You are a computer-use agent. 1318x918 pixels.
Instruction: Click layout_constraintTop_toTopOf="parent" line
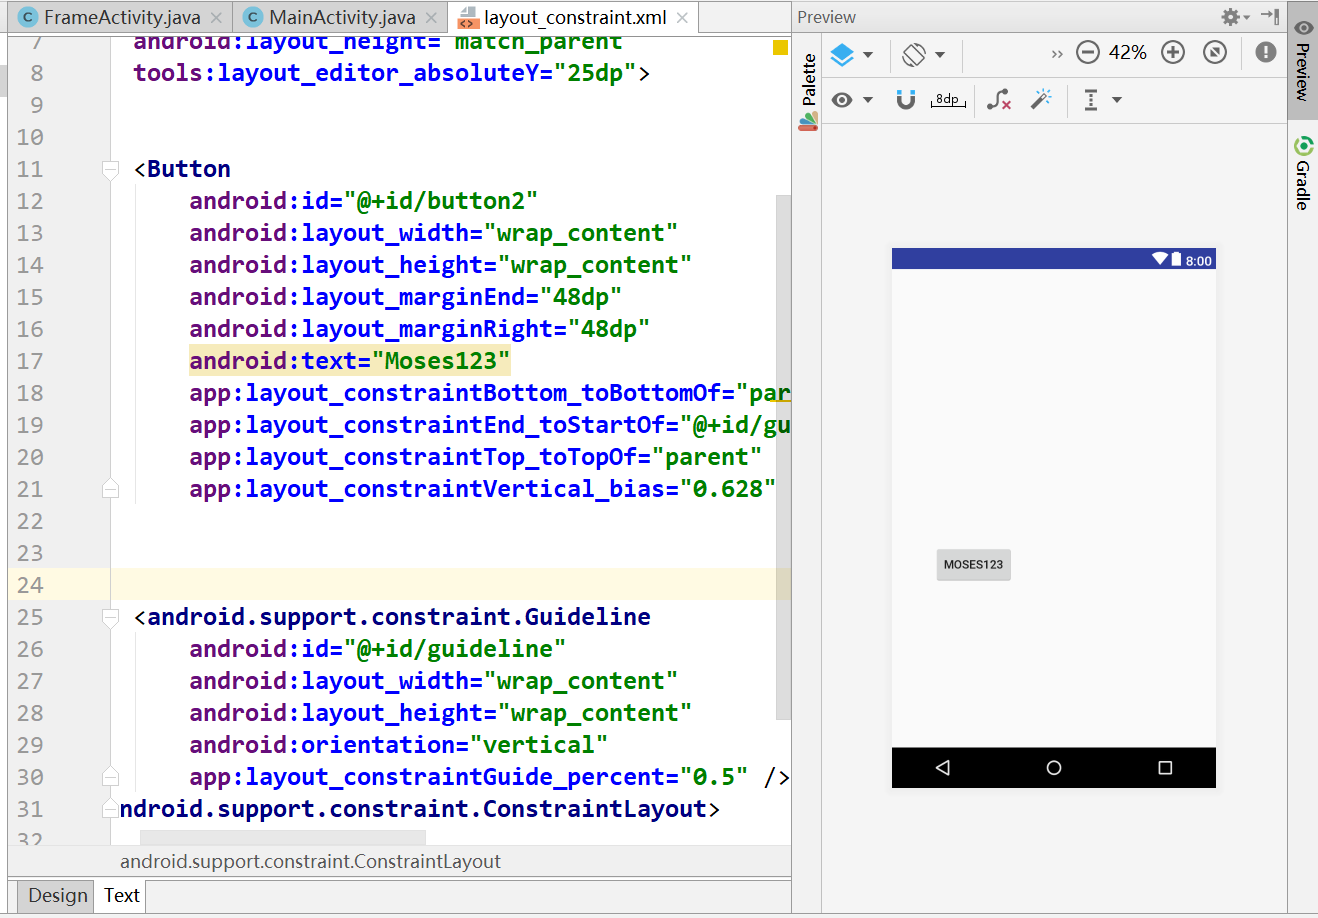click(476, 457)
